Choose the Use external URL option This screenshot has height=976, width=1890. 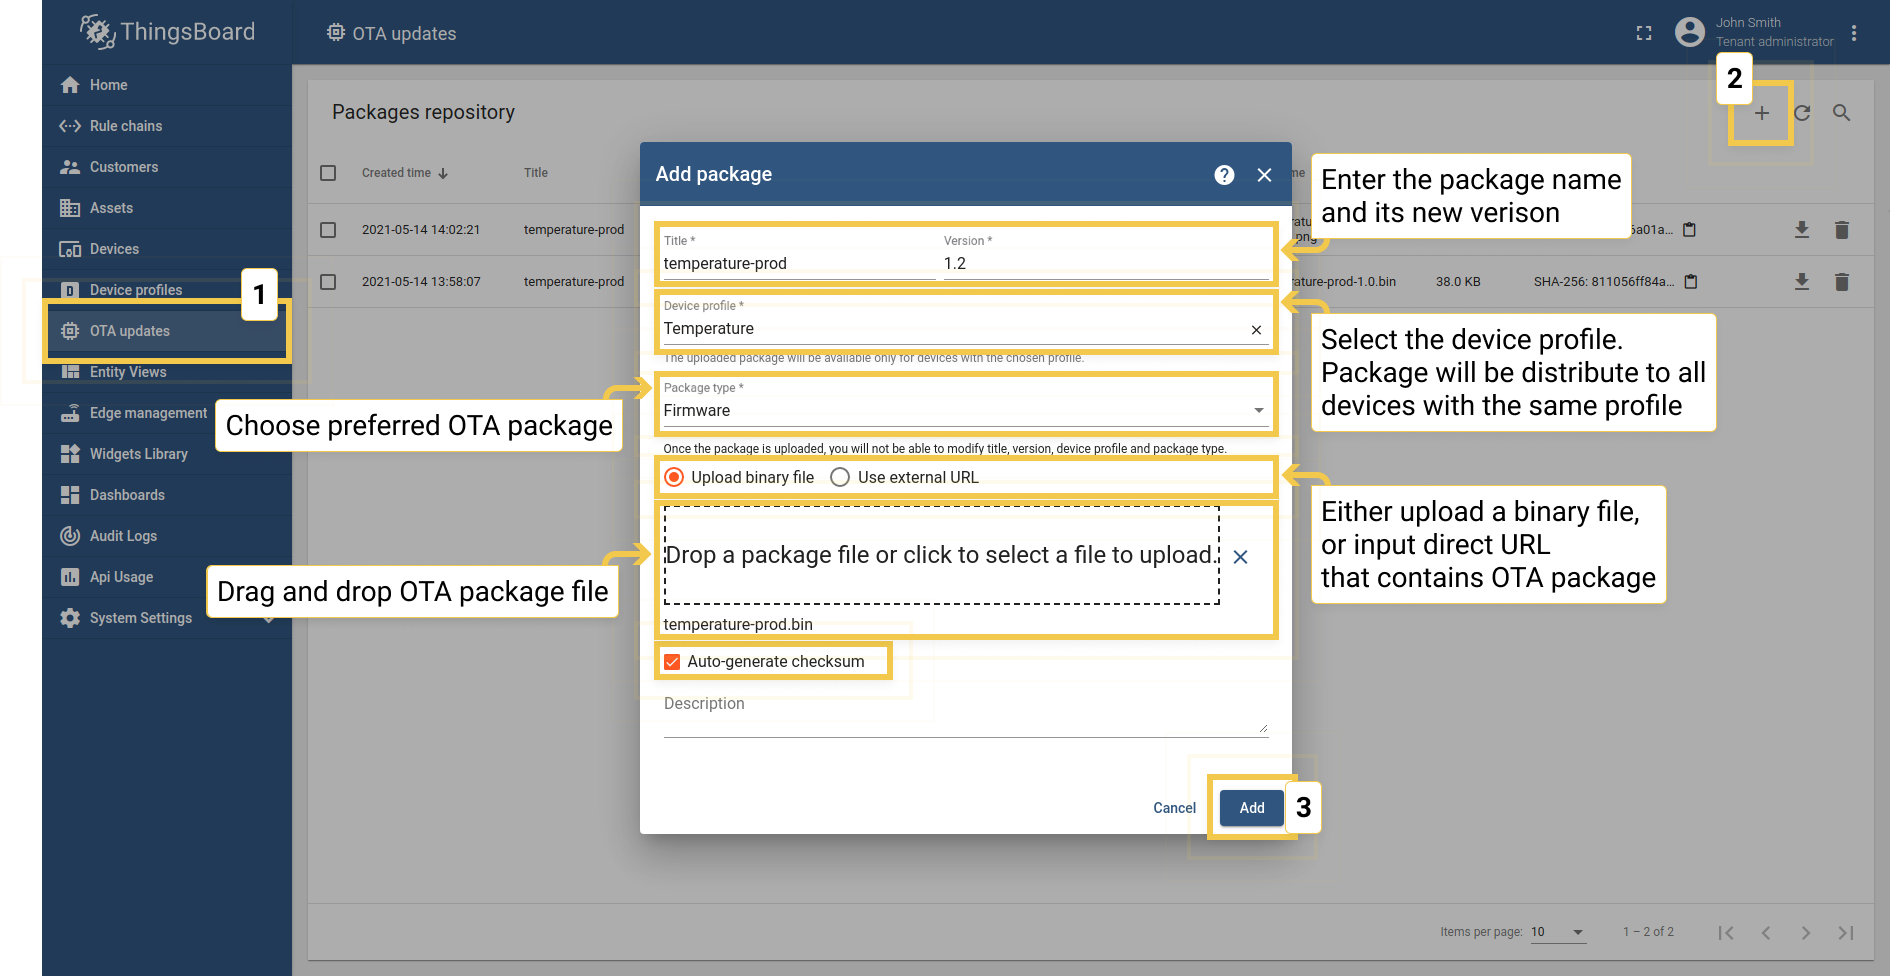coord(839,477)
